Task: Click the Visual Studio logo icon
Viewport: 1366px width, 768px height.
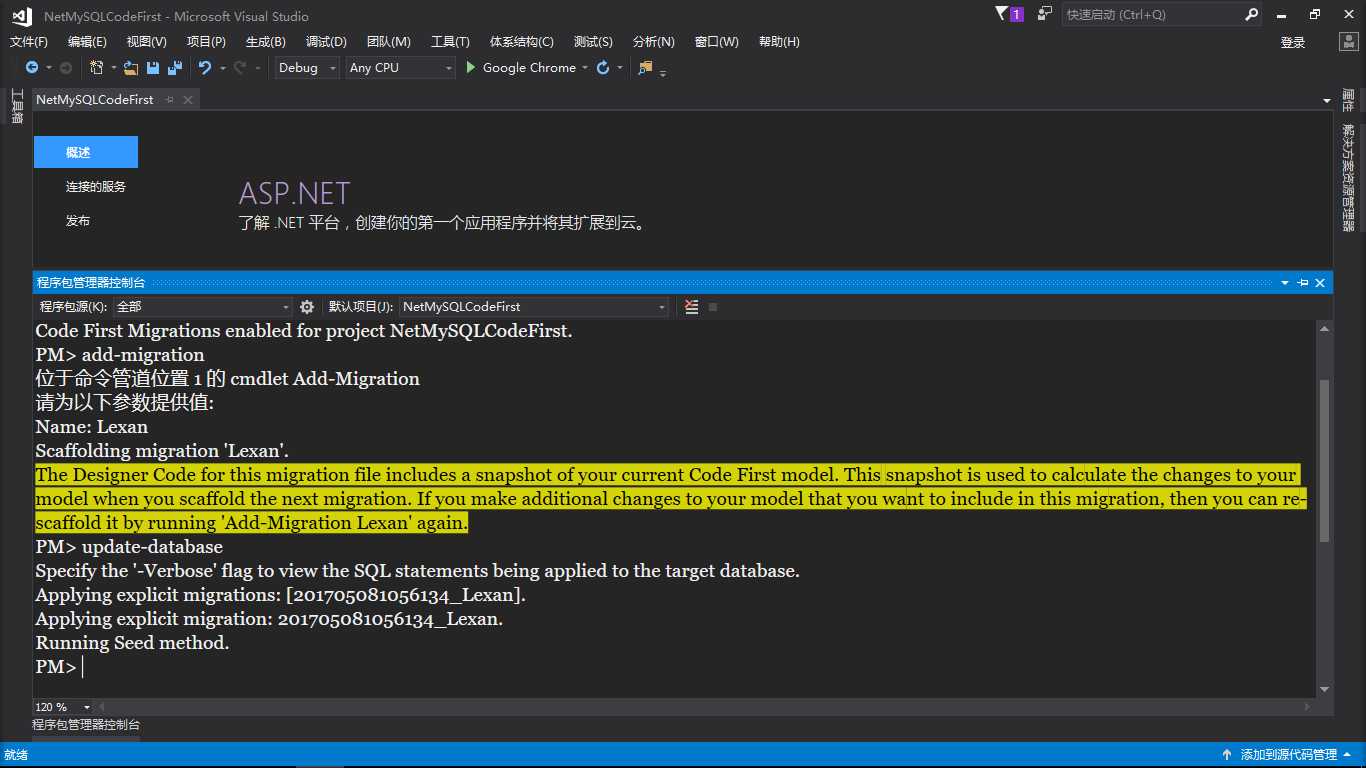Action: [22, 16]
